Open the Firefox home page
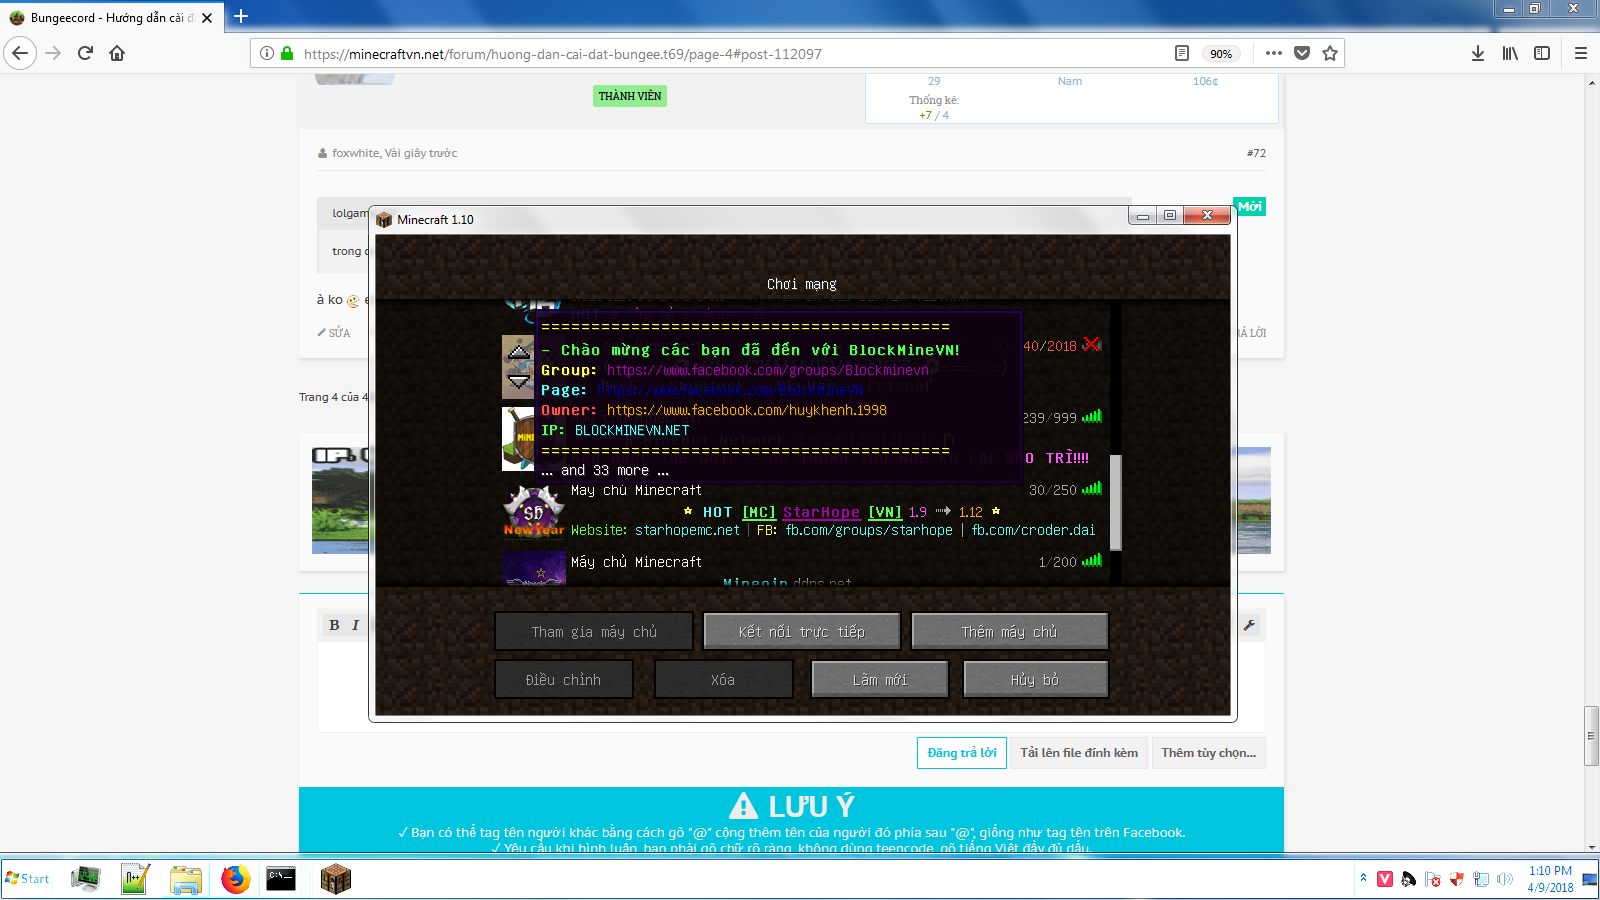The height and width of the screenshot is (900, 1600). [117, 53]
